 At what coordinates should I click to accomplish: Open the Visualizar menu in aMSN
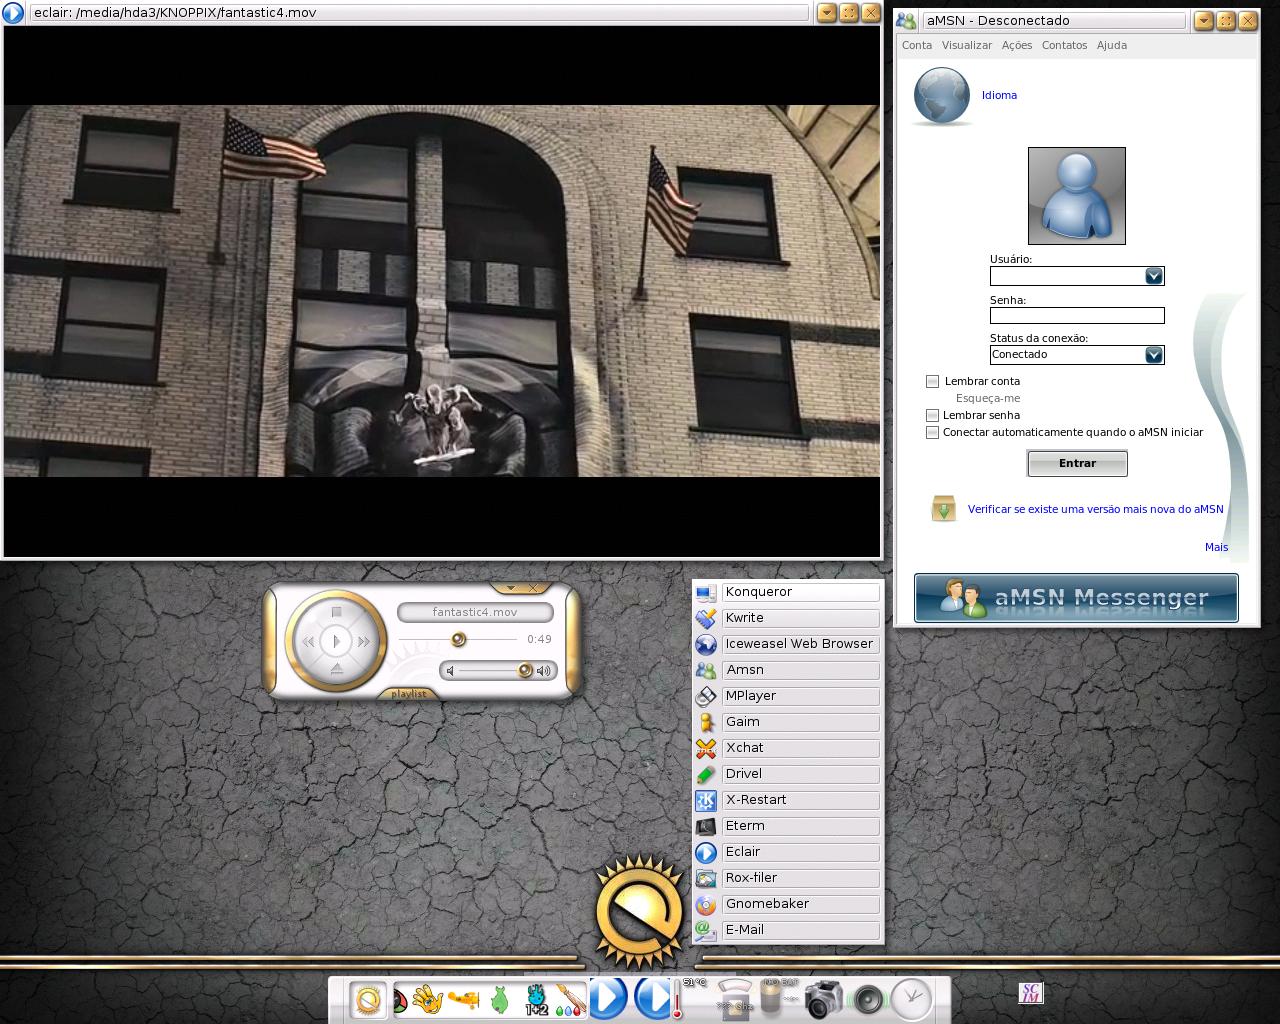pyautogui.click(x=967, y=45)
